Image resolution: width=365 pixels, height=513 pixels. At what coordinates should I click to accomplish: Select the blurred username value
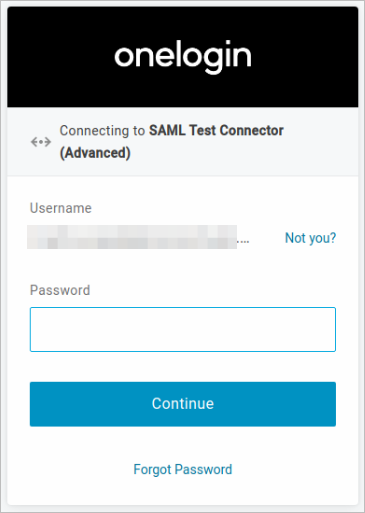tap(132, 237)
